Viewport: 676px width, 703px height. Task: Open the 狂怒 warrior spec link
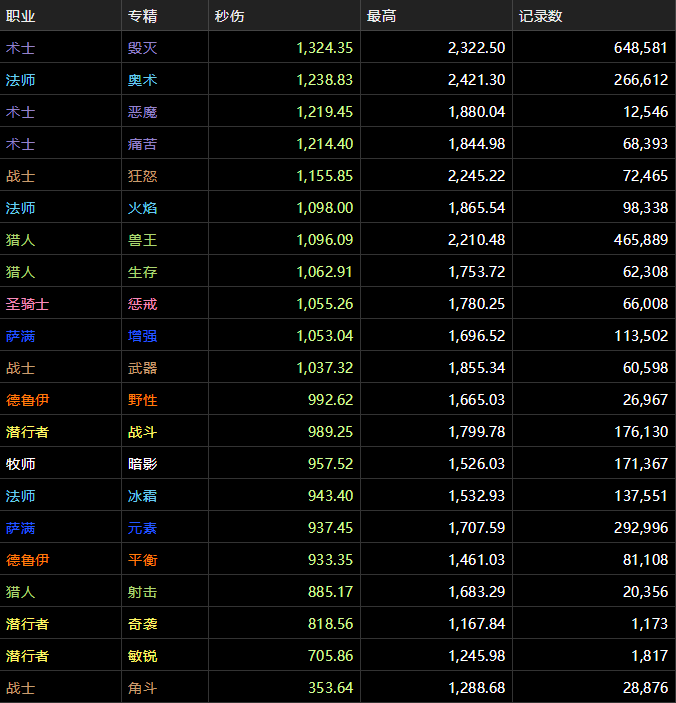click(x=142, y=176)
